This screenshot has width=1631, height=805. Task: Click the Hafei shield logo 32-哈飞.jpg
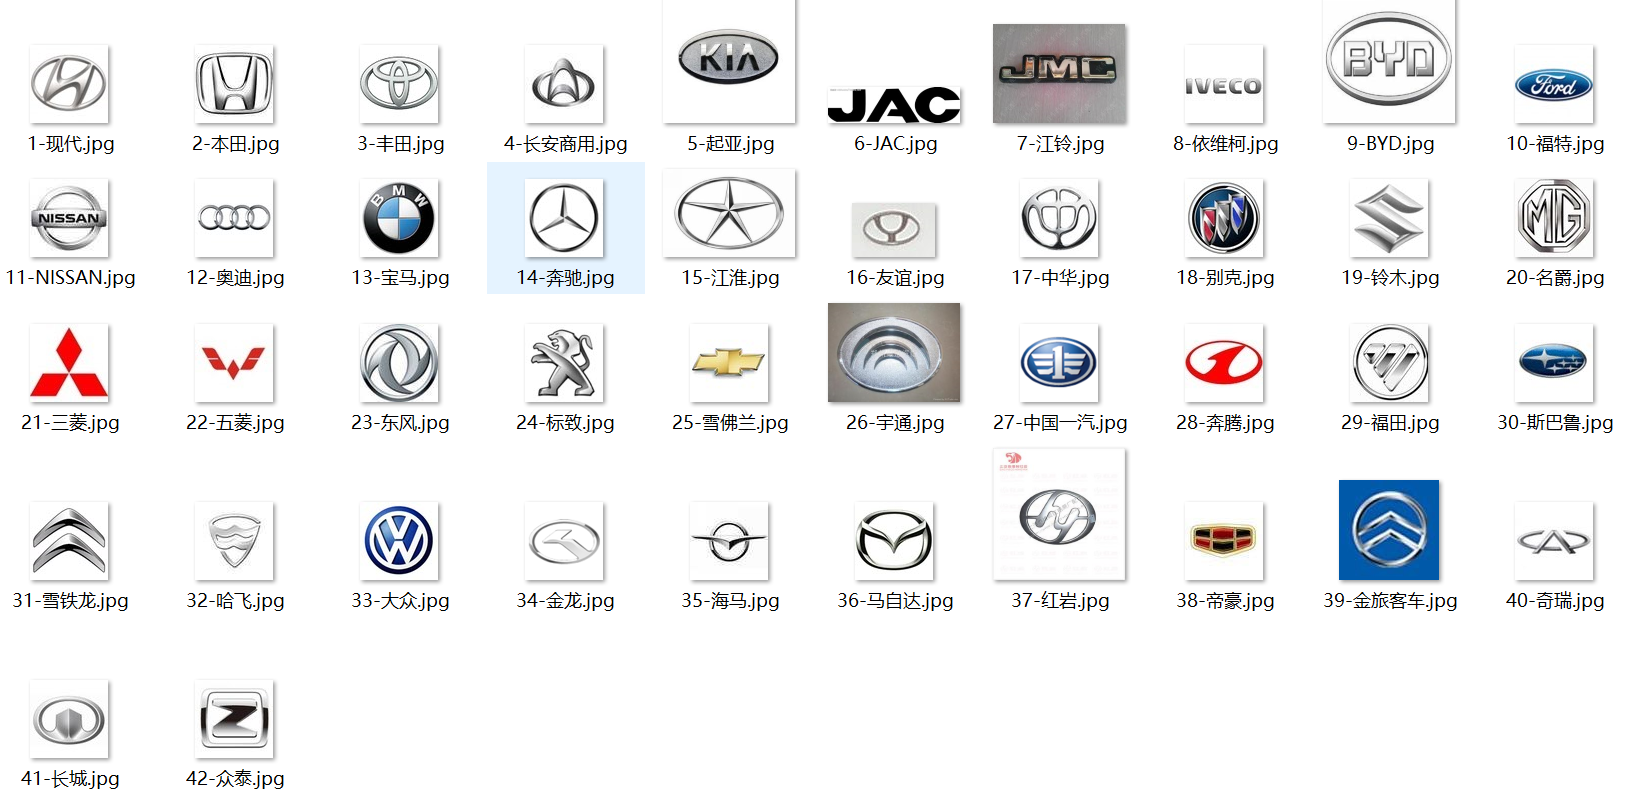234,541
